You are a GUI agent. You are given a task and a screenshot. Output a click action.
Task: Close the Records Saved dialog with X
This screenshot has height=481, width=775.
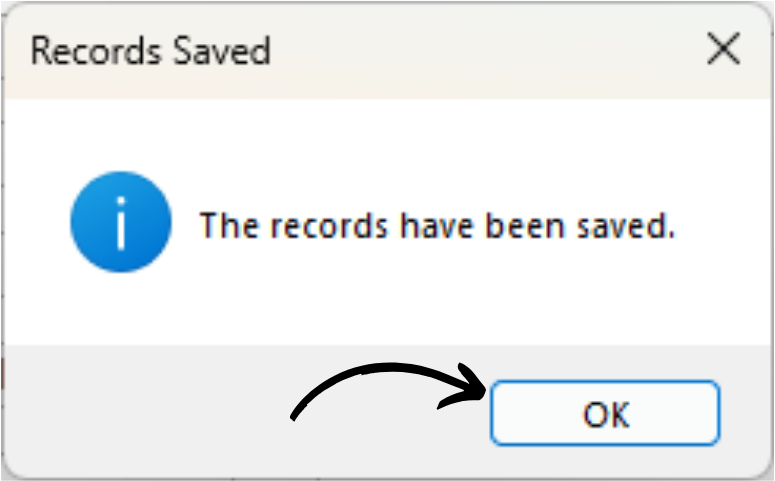[x=723, y=49]
